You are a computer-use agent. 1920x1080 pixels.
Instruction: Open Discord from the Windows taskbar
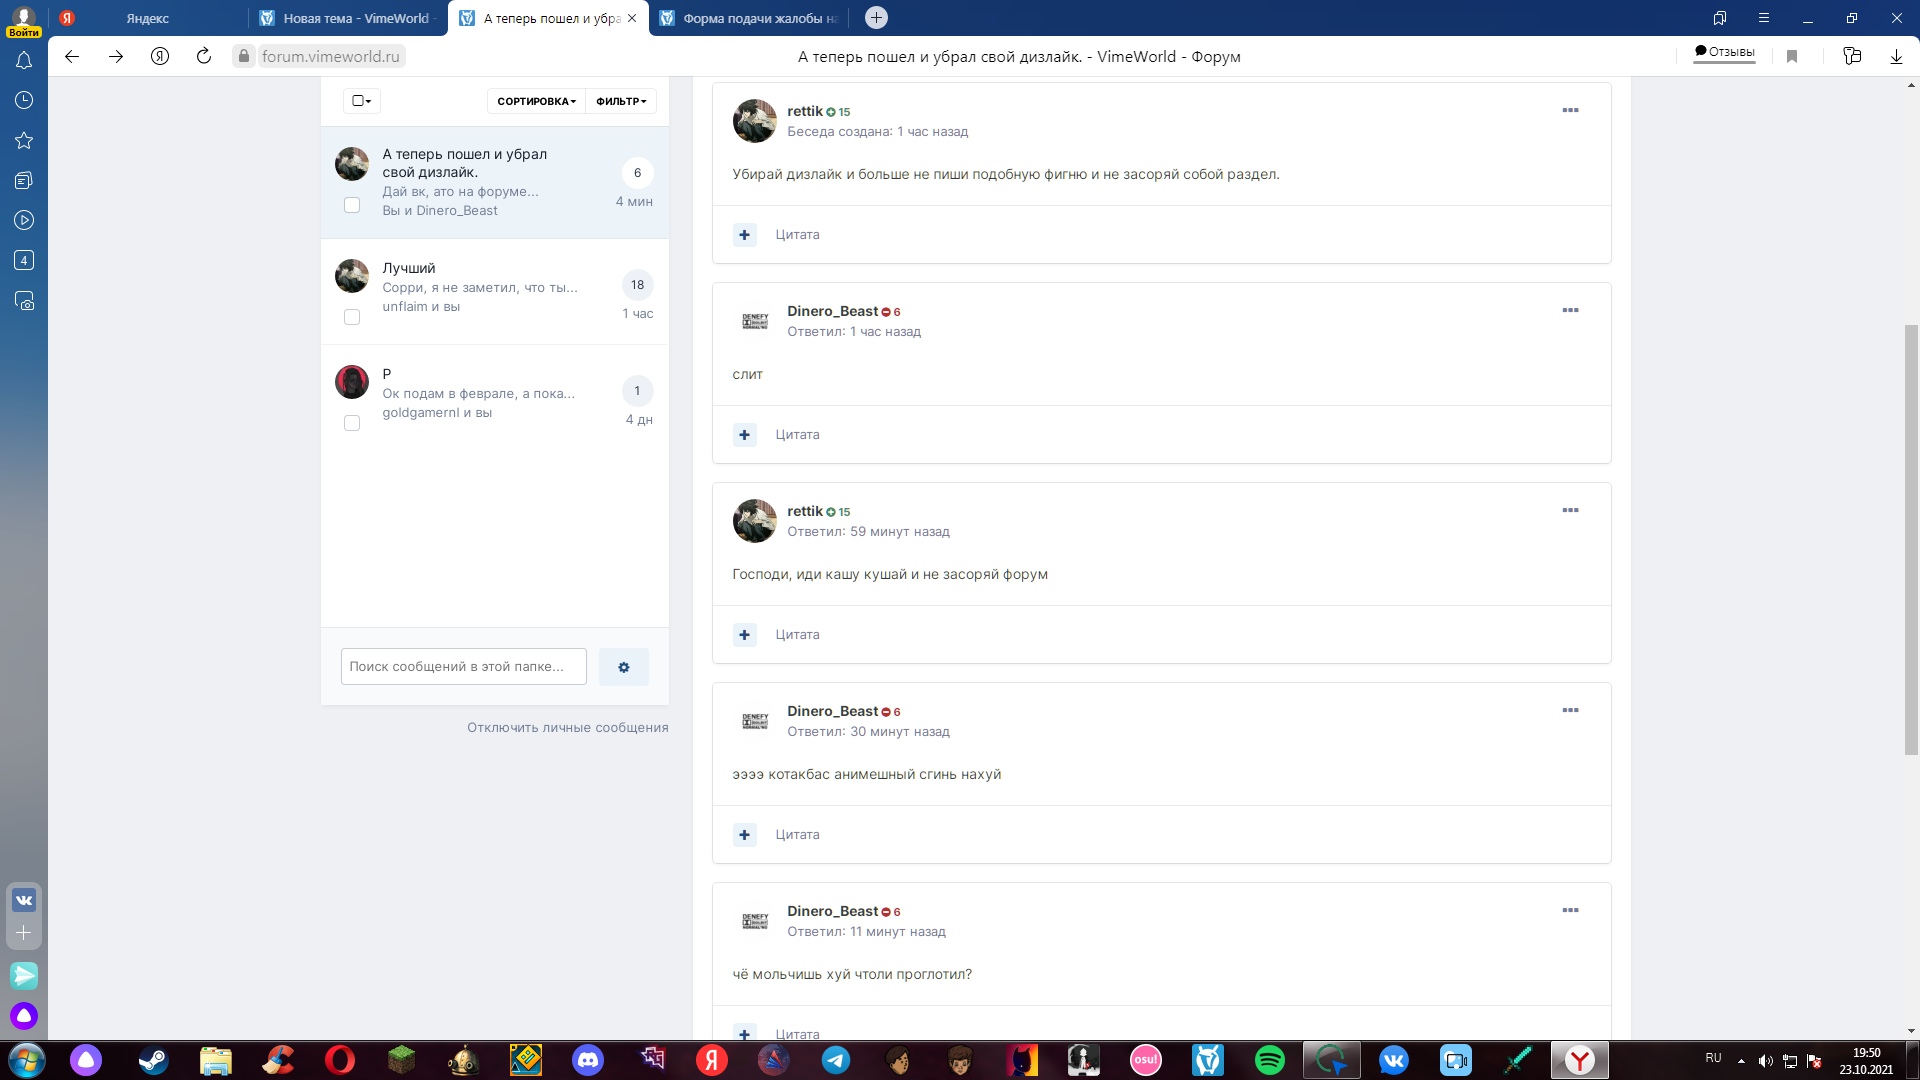[588, 1060]
